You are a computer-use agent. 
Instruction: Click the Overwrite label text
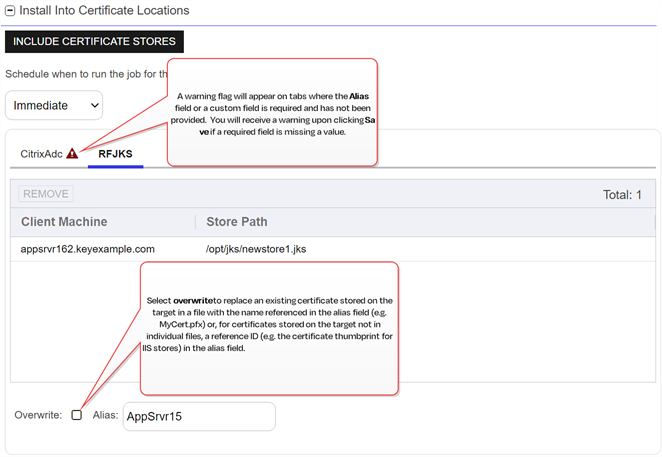[x=38, y=415]
